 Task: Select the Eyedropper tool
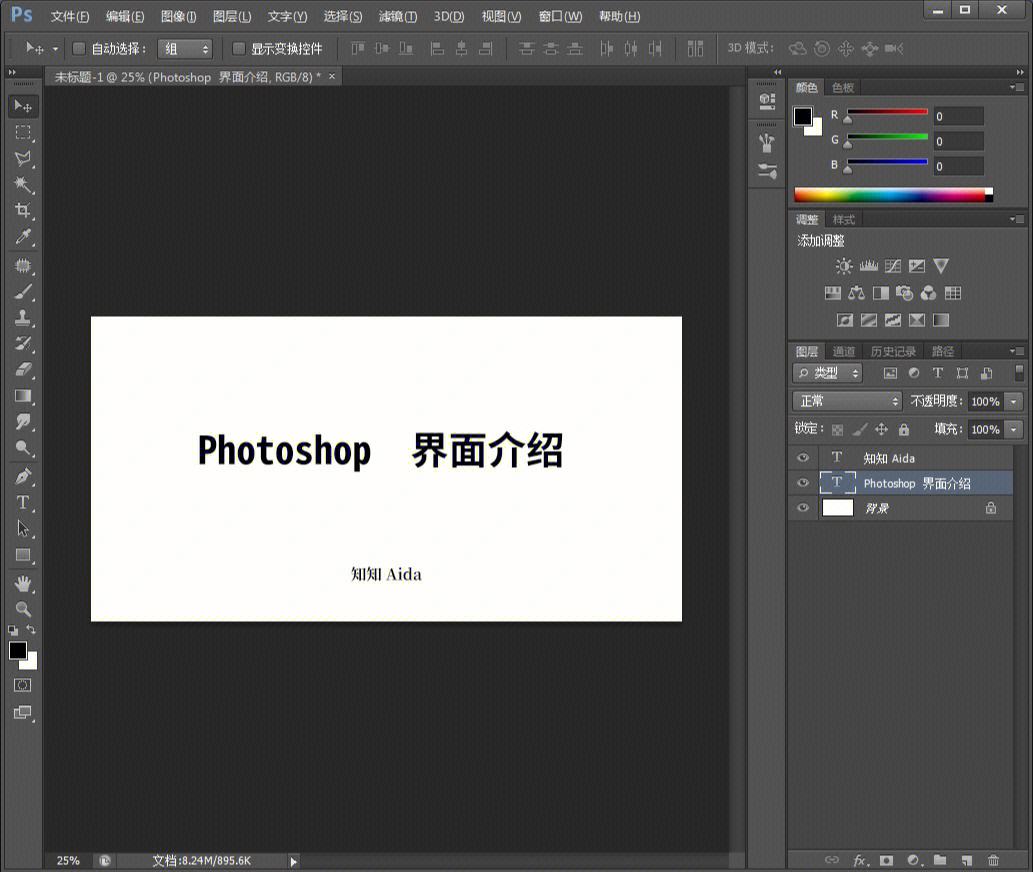click(x=23, y=237)
